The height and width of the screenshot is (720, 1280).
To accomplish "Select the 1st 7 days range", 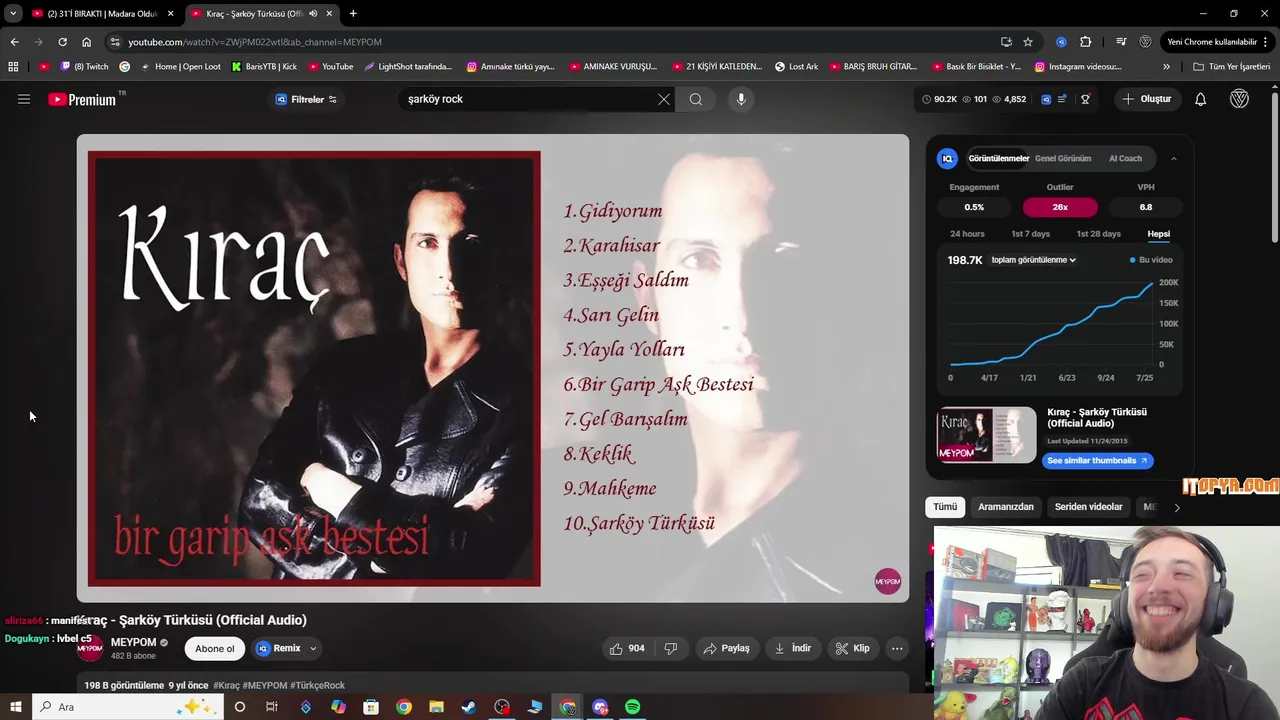I will click(1030, 234).
